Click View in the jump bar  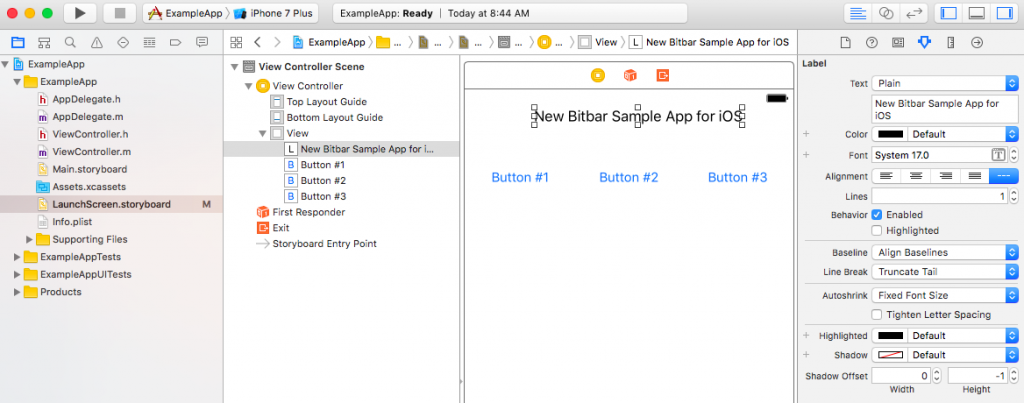coord(599,42)
